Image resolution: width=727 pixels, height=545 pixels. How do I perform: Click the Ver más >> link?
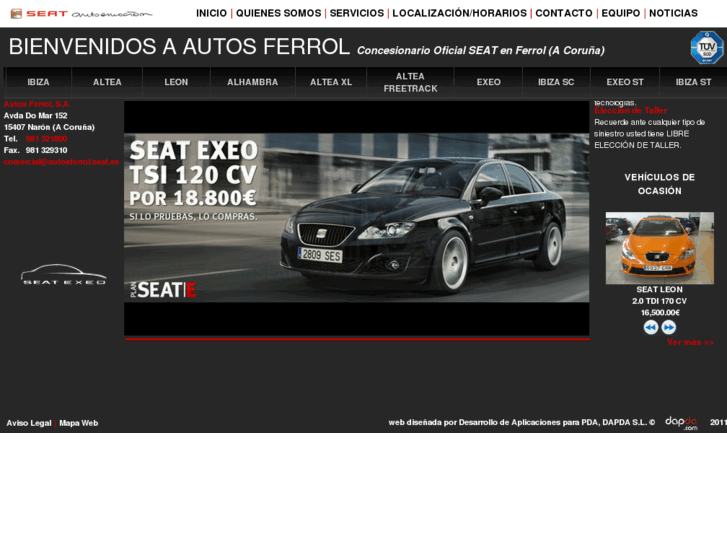690,342
